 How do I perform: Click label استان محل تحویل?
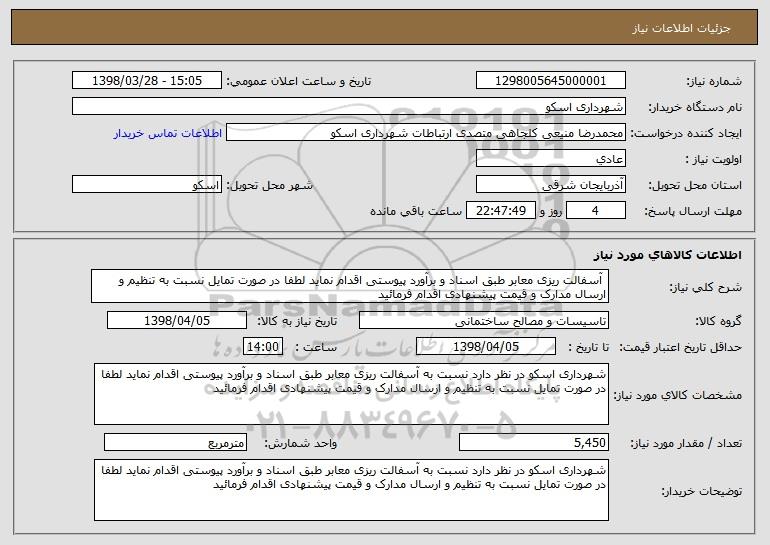coord(695,186)
